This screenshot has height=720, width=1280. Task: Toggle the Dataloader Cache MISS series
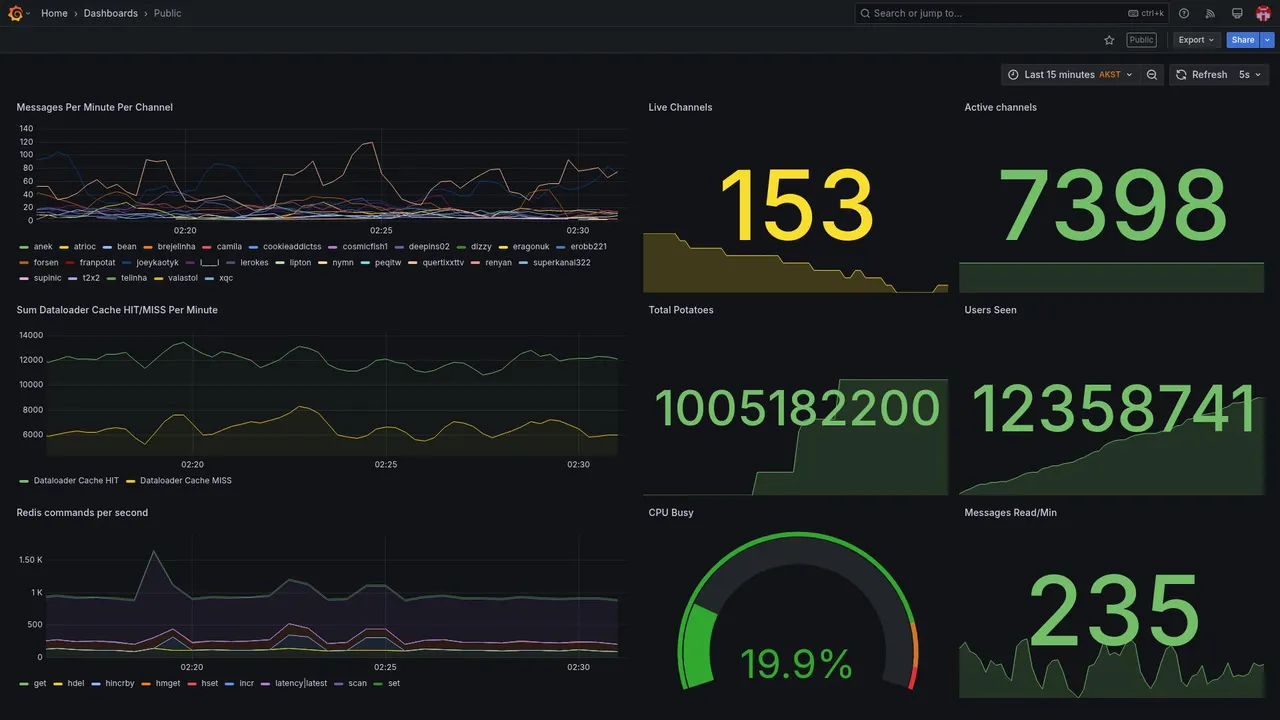pyautogui.click(x=186, y=480)
